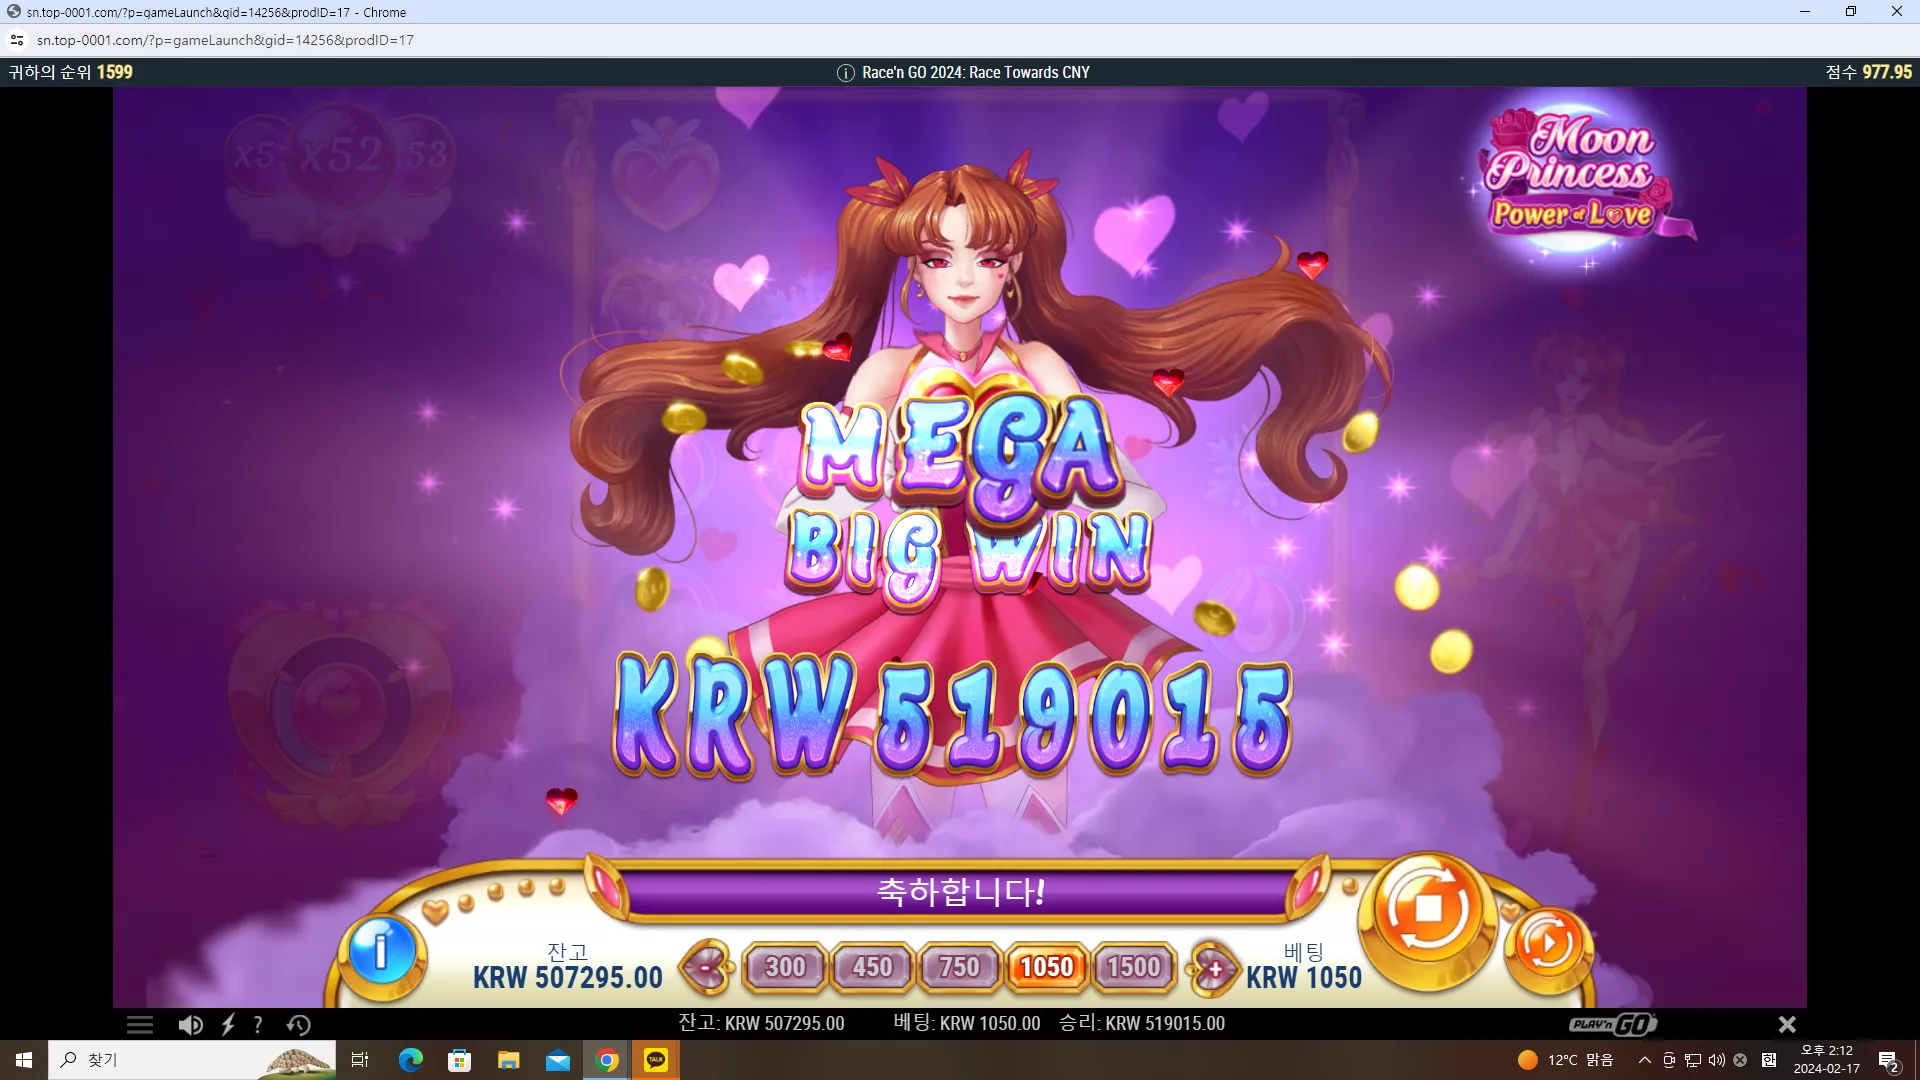The image size is (1920, 1080).
Task: Click the Meet Now camera tray icon
Action: click(x=1668, y=1060)
